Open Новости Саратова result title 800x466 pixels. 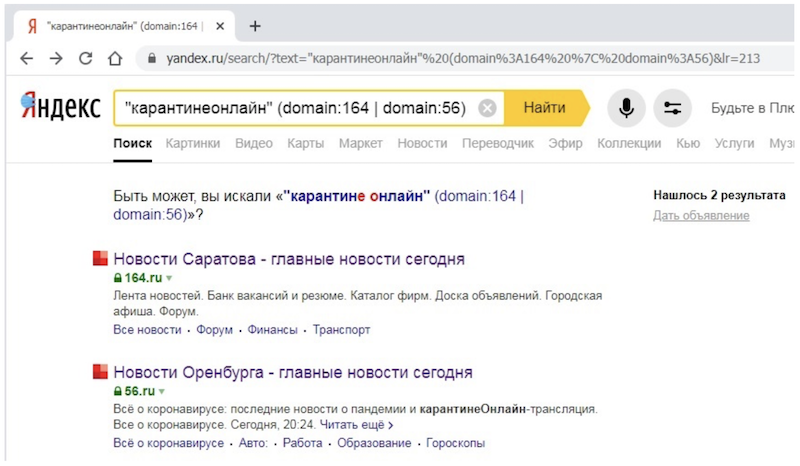click(289, 259)
